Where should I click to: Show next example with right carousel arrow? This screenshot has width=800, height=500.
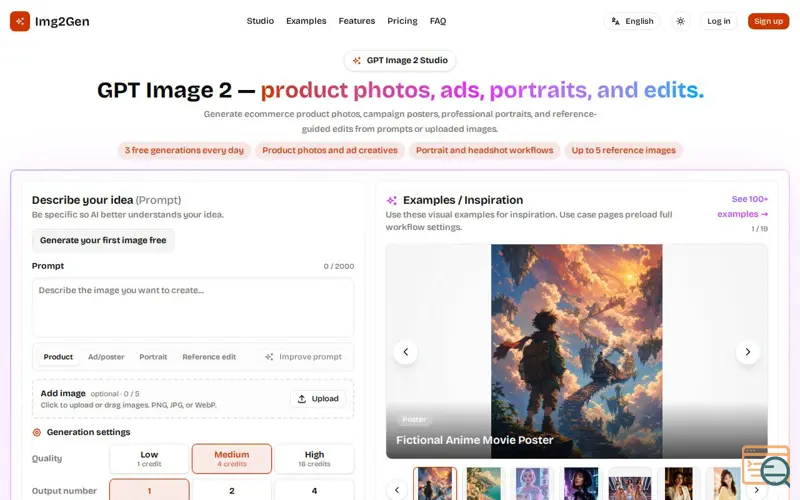point(747,352)
